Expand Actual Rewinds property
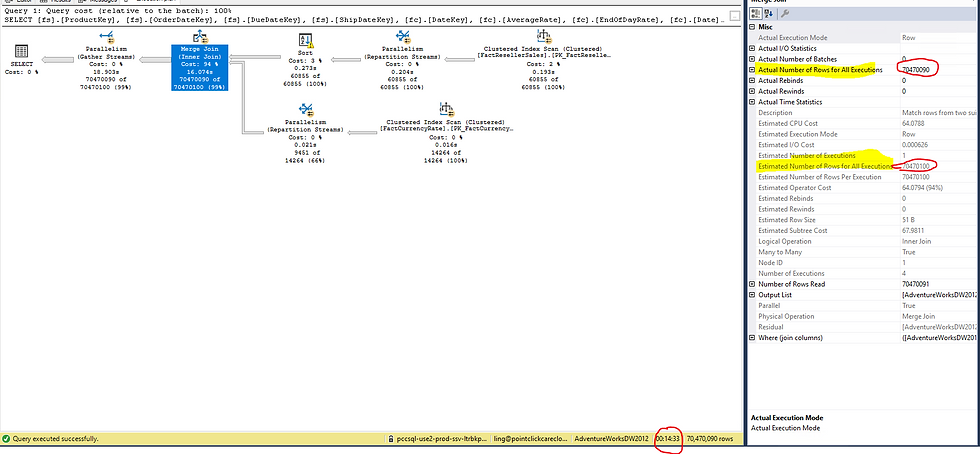 (x=752, y=91)
